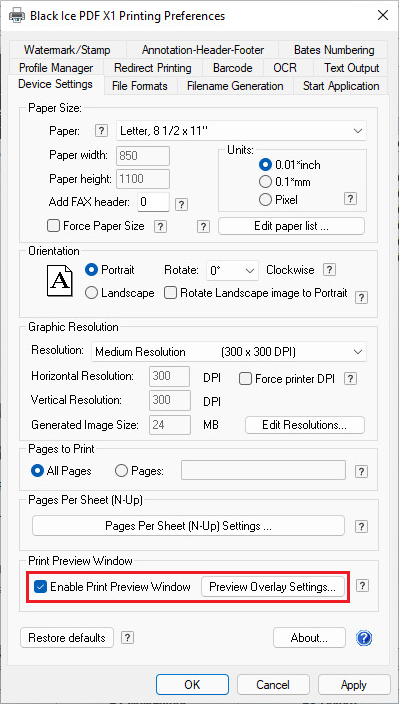Click the help icon in Units group
This screenshot has width=399, height=704.
tap(351, 199)
